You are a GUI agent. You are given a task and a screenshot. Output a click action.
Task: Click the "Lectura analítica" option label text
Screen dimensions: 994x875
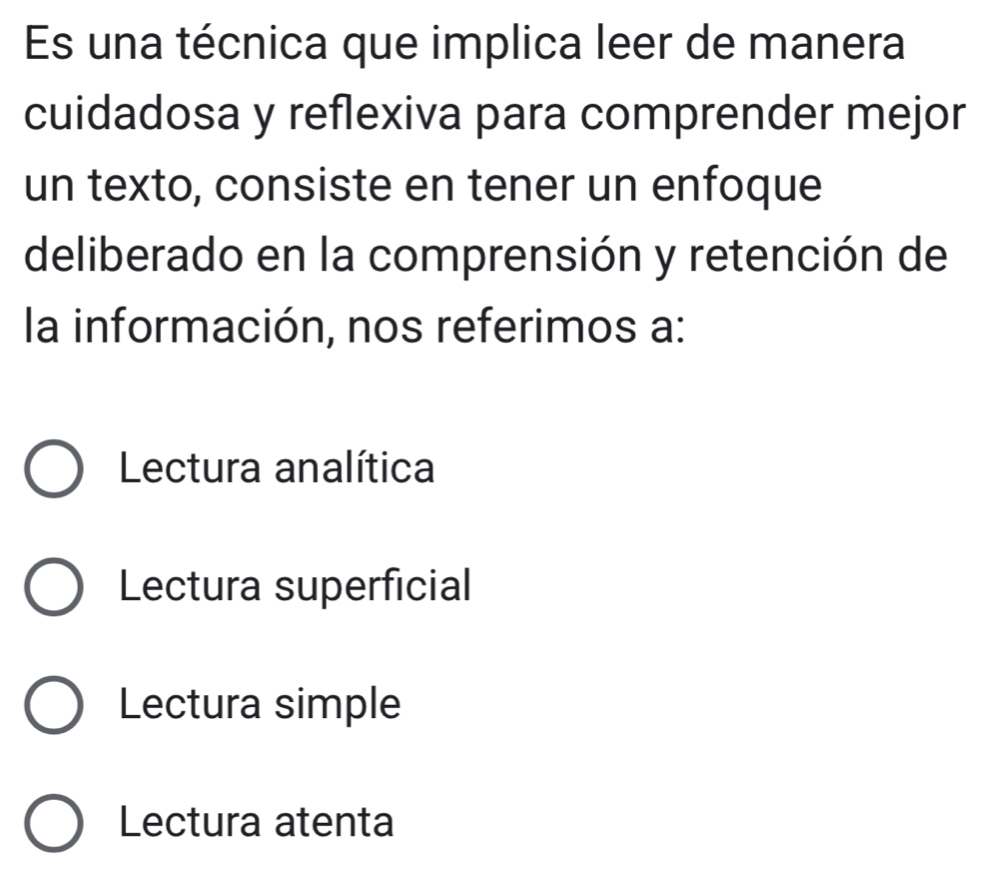(277, 468)
